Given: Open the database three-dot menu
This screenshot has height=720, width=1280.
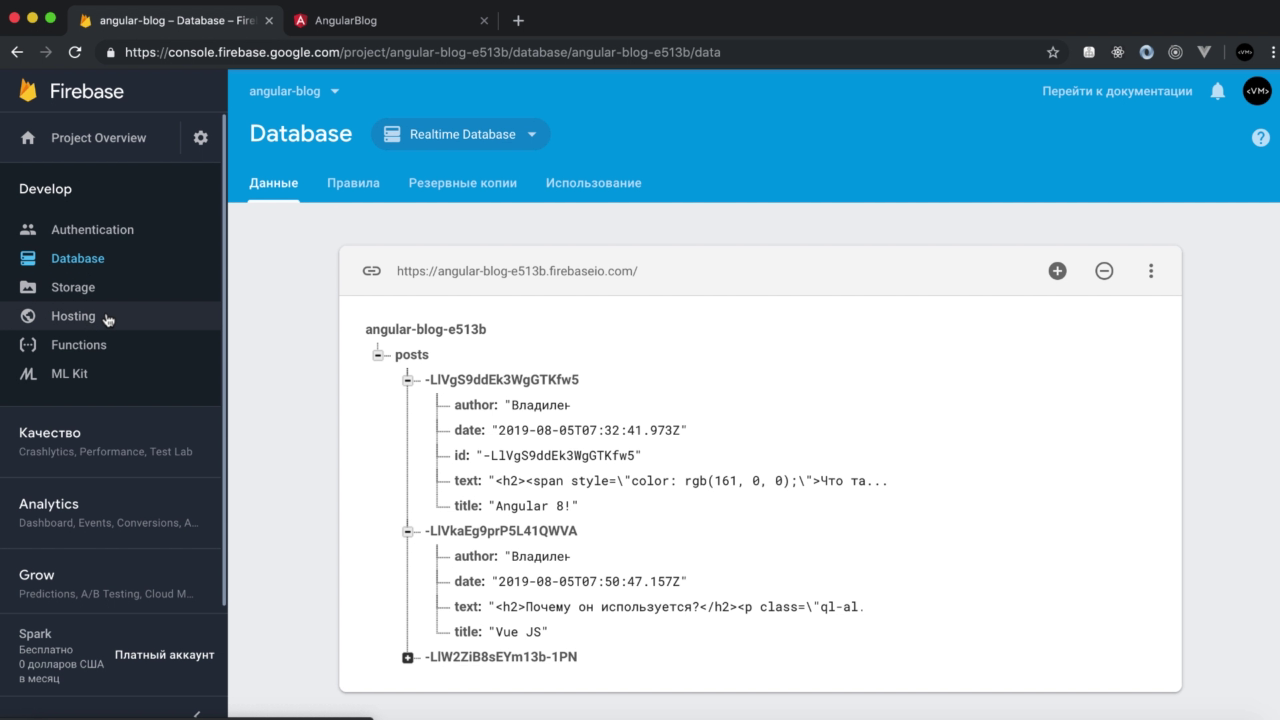Looking at the screenshot, I should click(x=1151, y=271).
